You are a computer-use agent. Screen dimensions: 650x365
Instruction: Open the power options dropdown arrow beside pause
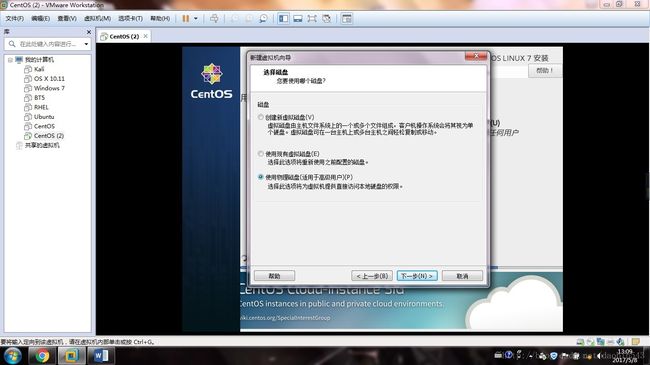[196, 19]
